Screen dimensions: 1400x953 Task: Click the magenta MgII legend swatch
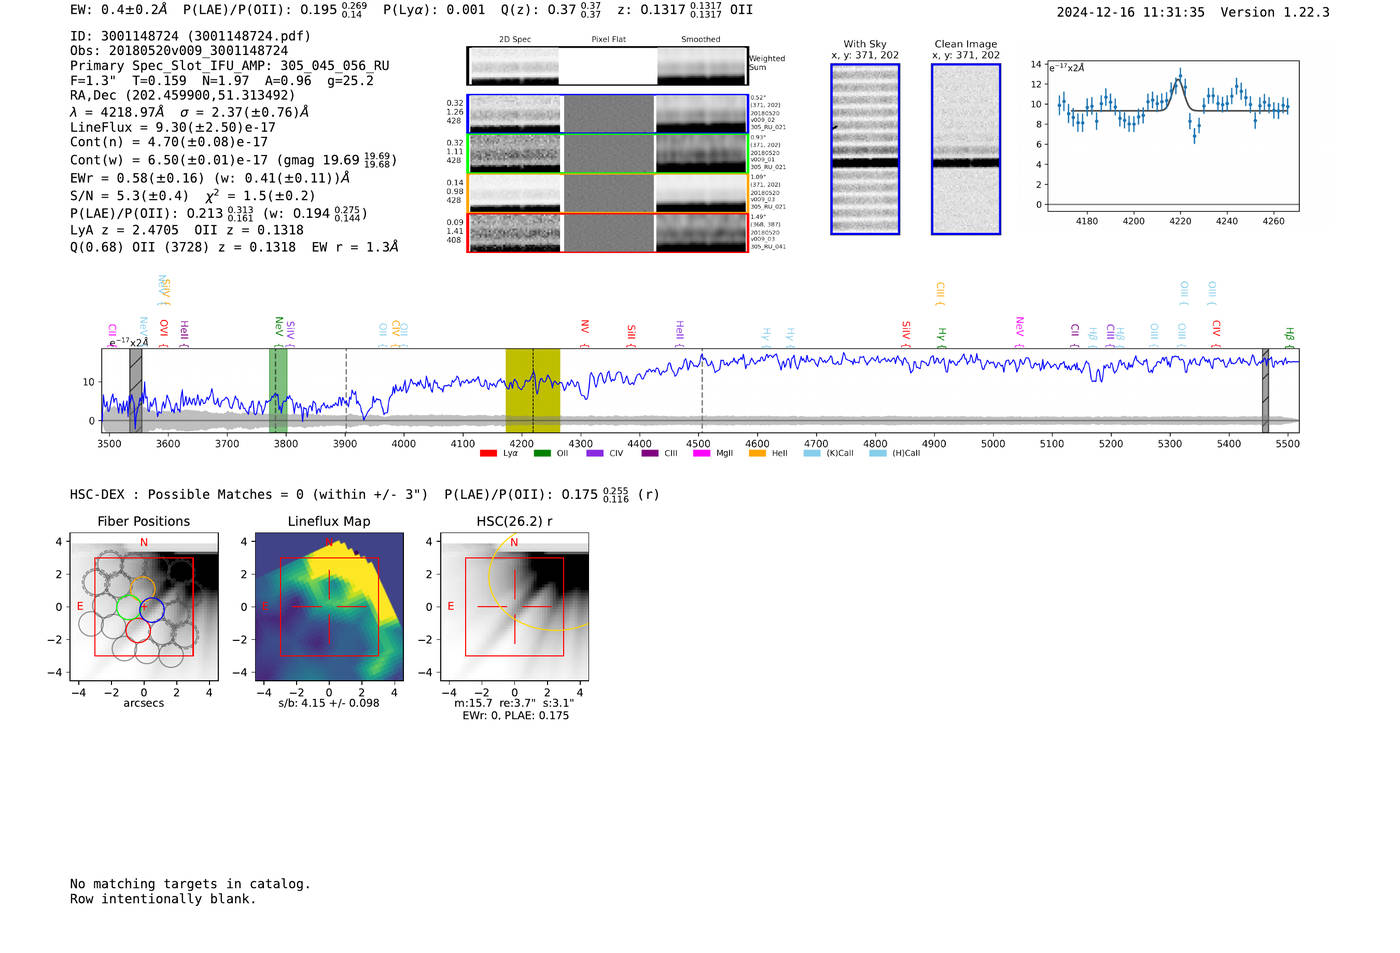pos(701,454)
